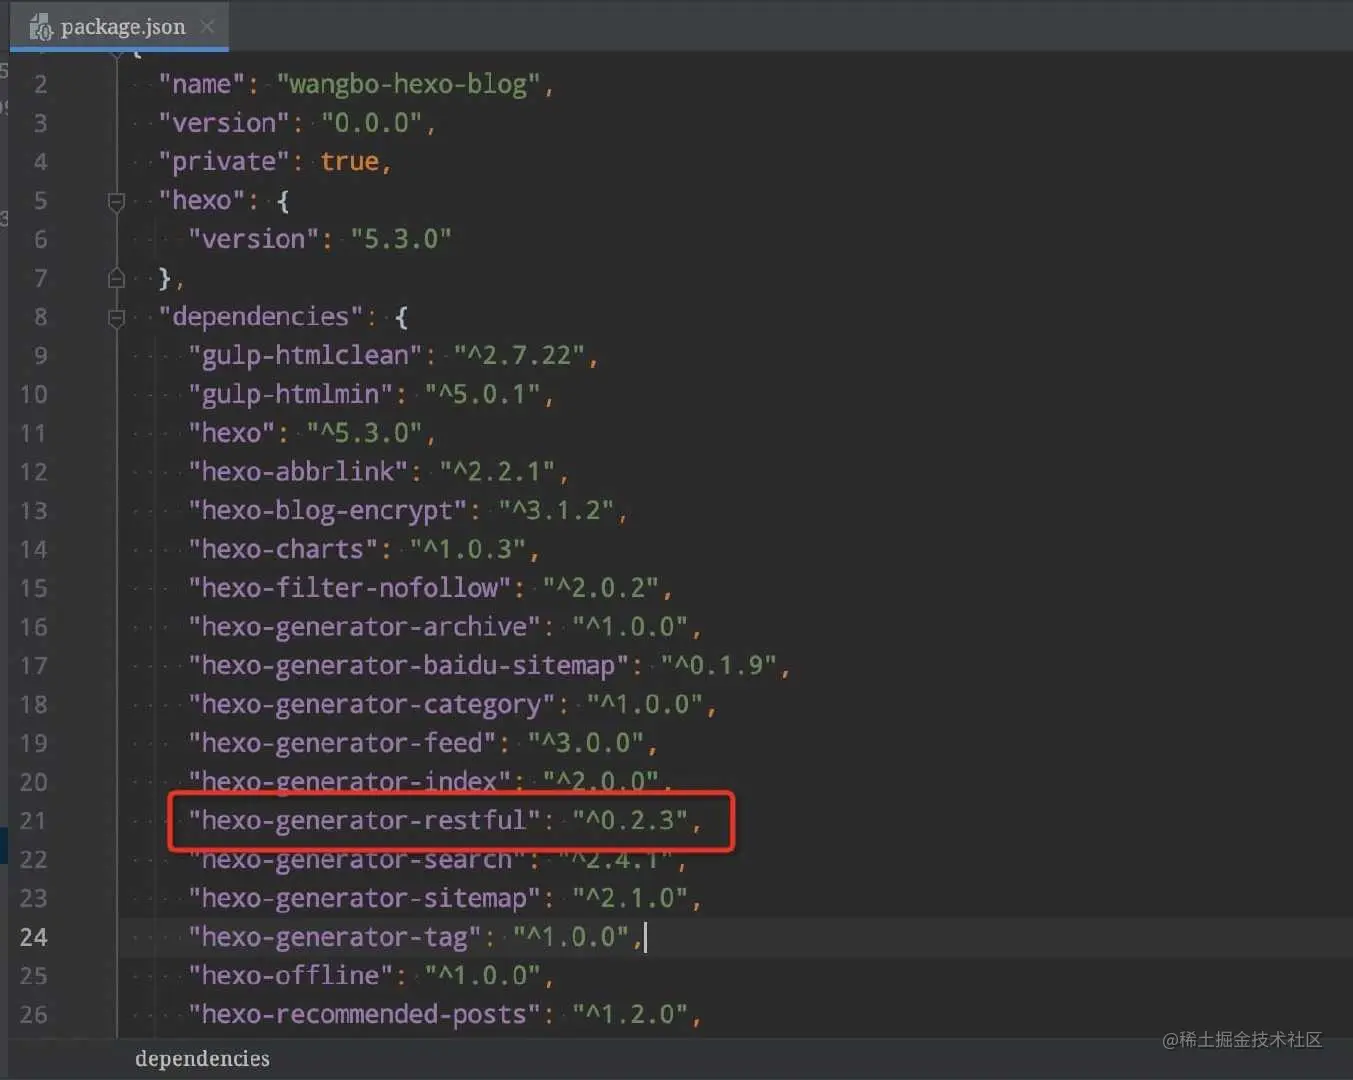Click the "0.0.0" version value
Image resolution: width=1353 pixels, height=1080 pixels.
[371, 123]
